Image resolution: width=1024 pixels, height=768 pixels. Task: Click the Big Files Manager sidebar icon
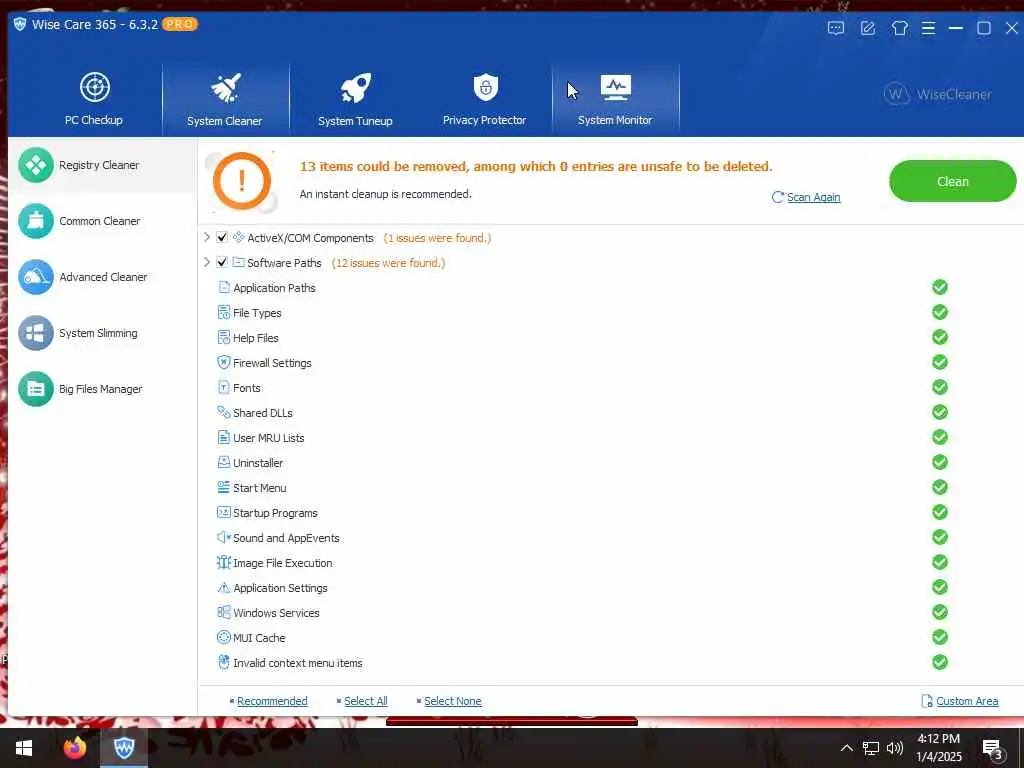[x=36, y=389]
